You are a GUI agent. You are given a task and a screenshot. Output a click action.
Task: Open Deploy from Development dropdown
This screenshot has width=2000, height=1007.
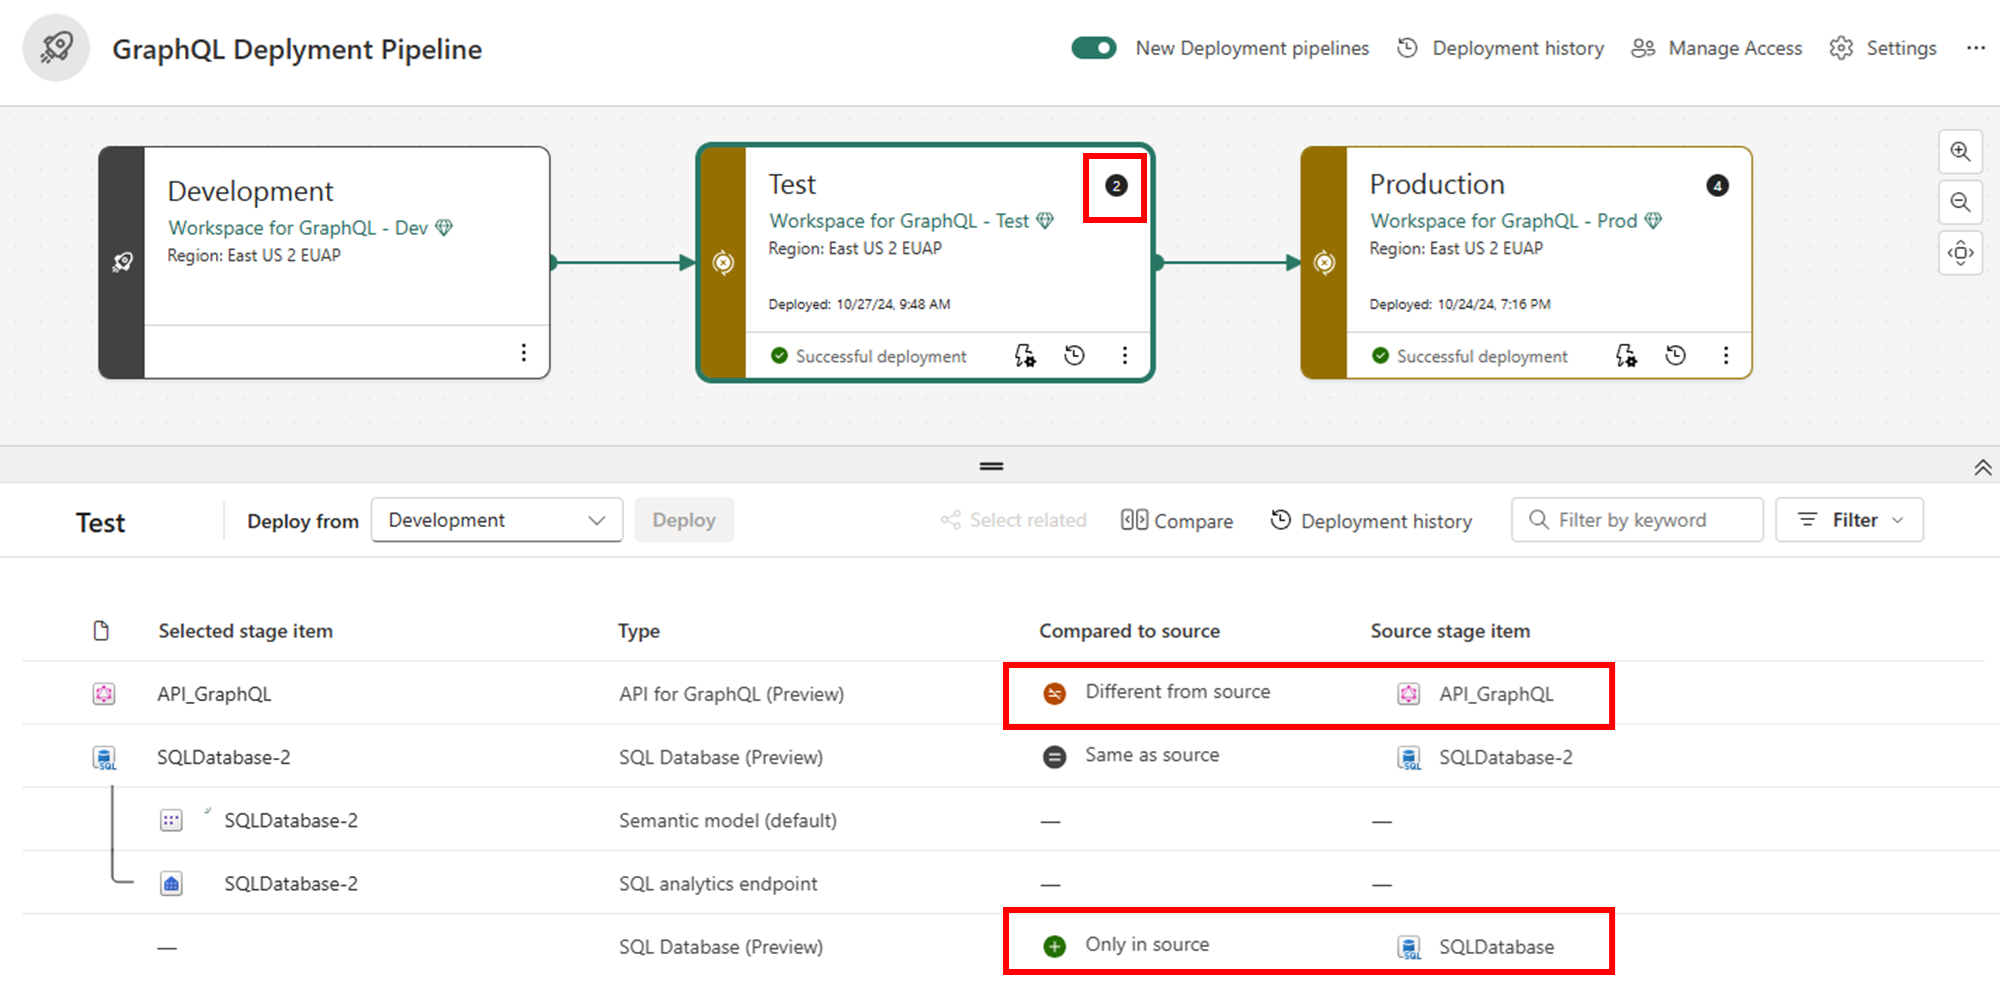496,520
